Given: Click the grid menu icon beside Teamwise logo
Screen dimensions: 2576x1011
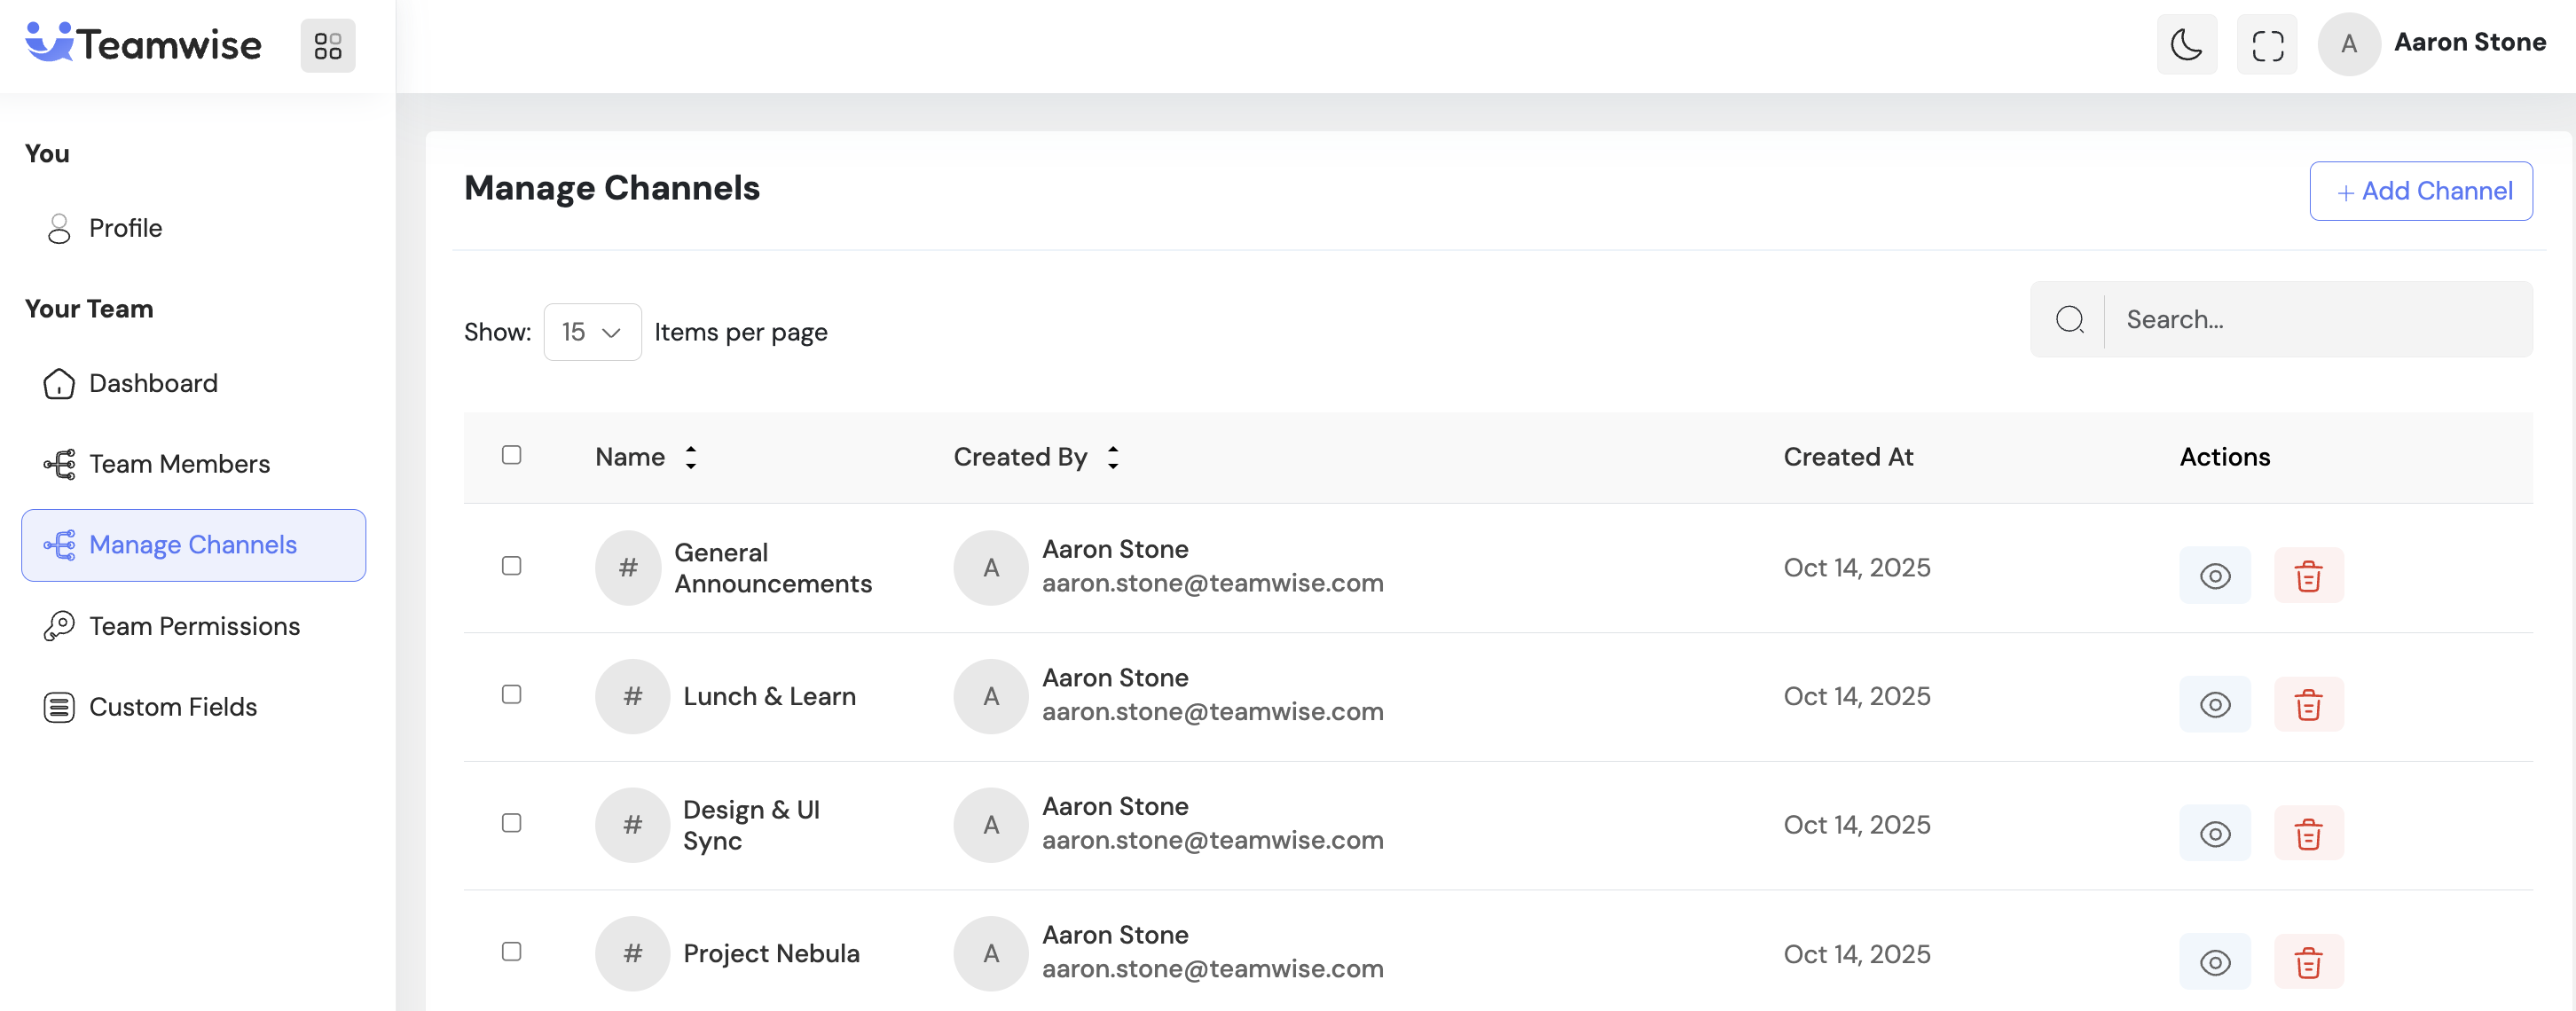Looking at the screenshot, I should 328,46.
